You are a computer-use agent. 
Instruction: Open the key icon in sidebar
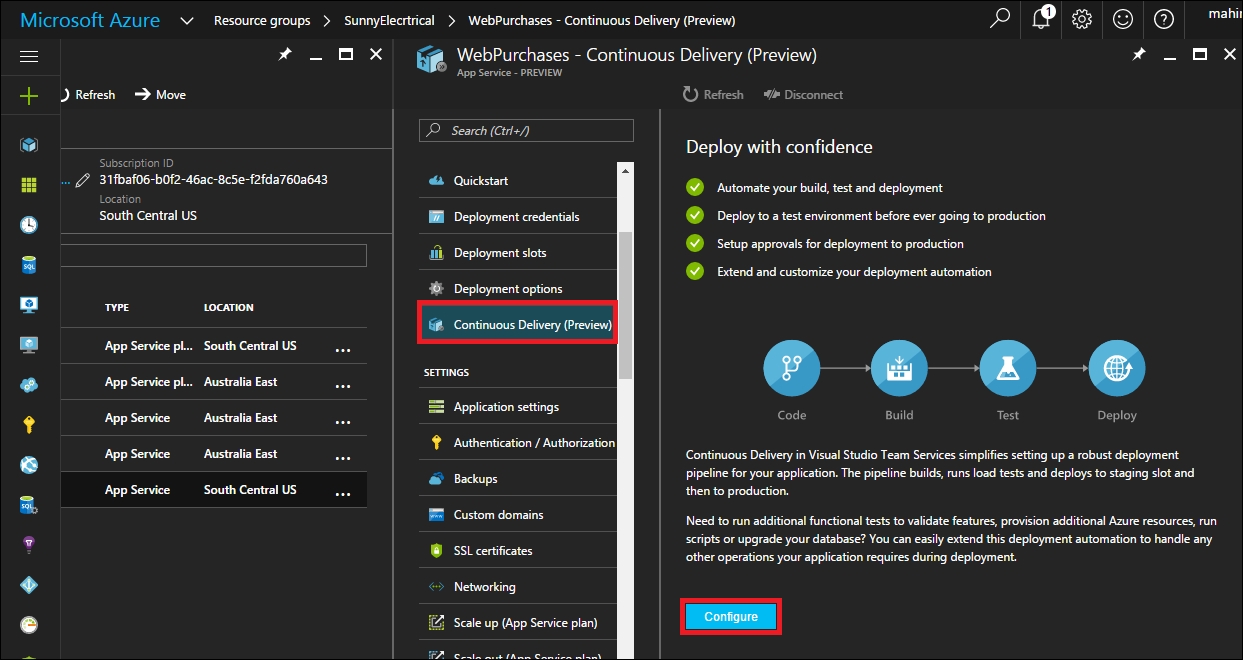29,425
